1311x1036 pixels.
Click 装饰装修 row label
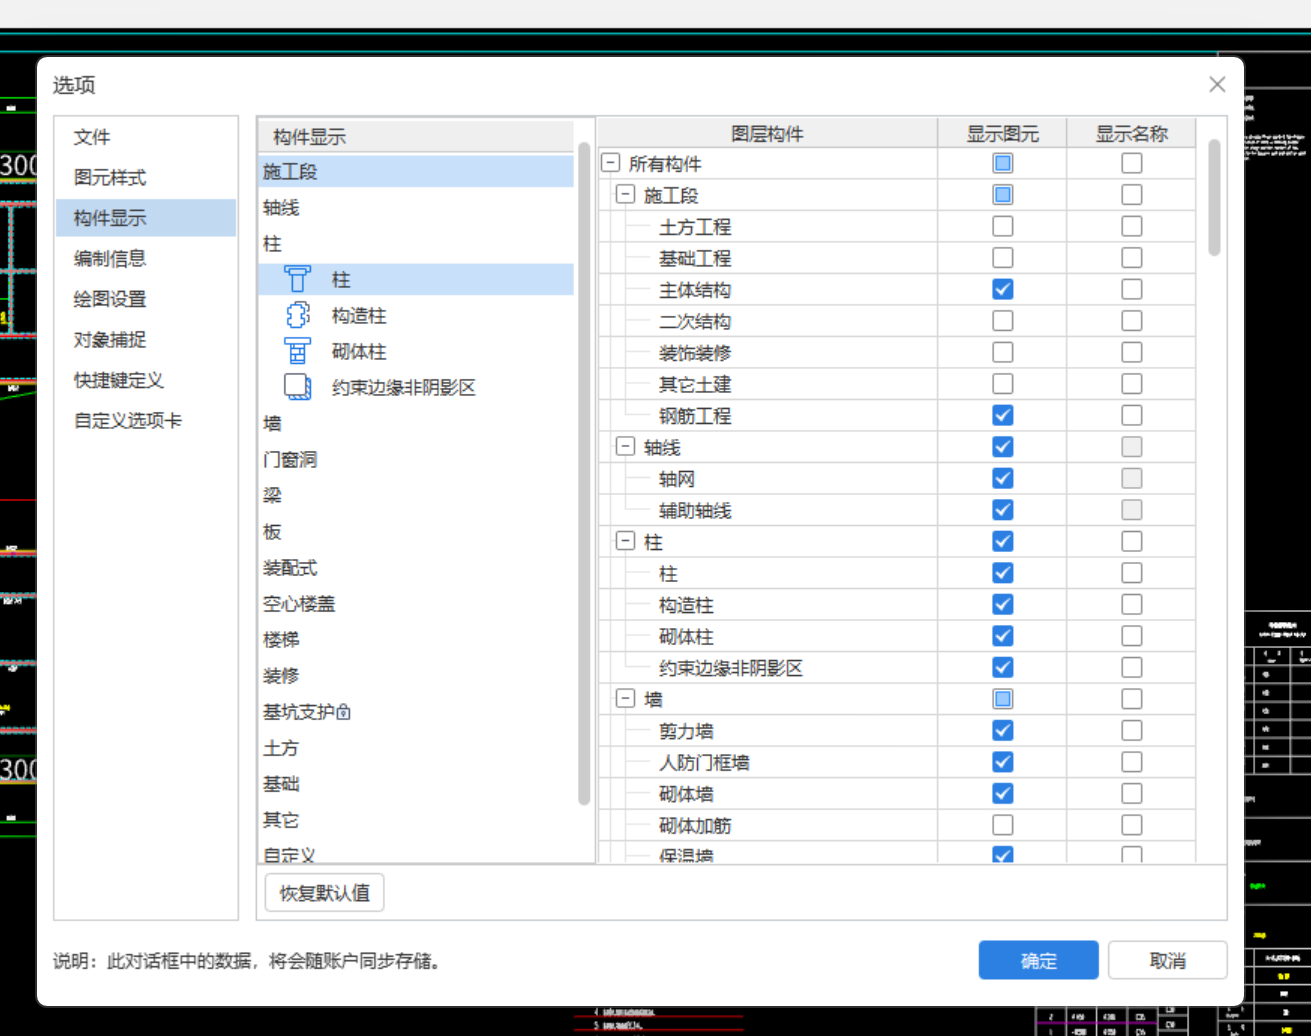(695, 352)
